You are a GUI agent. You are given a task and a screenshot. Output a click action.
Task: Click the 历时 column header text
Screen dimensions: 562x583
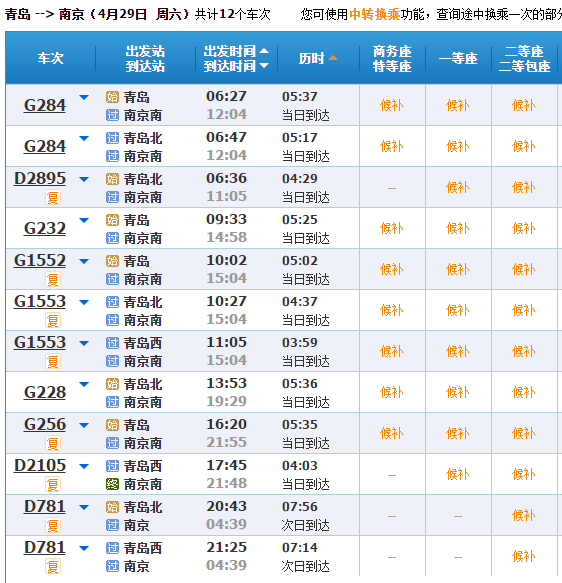click(x=311, y=58)
